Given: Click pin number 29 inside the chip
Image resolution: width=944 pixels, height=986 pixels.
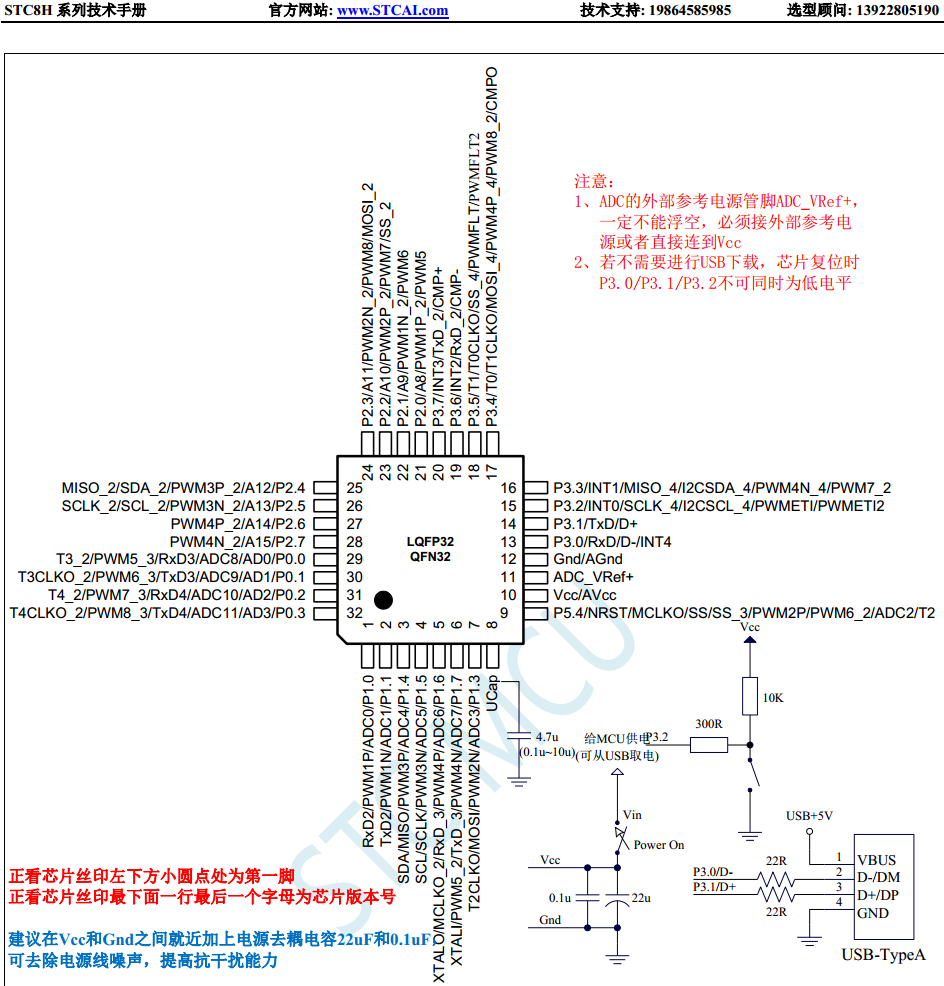Looking at the screenshot, I should [x=355, y=559].
